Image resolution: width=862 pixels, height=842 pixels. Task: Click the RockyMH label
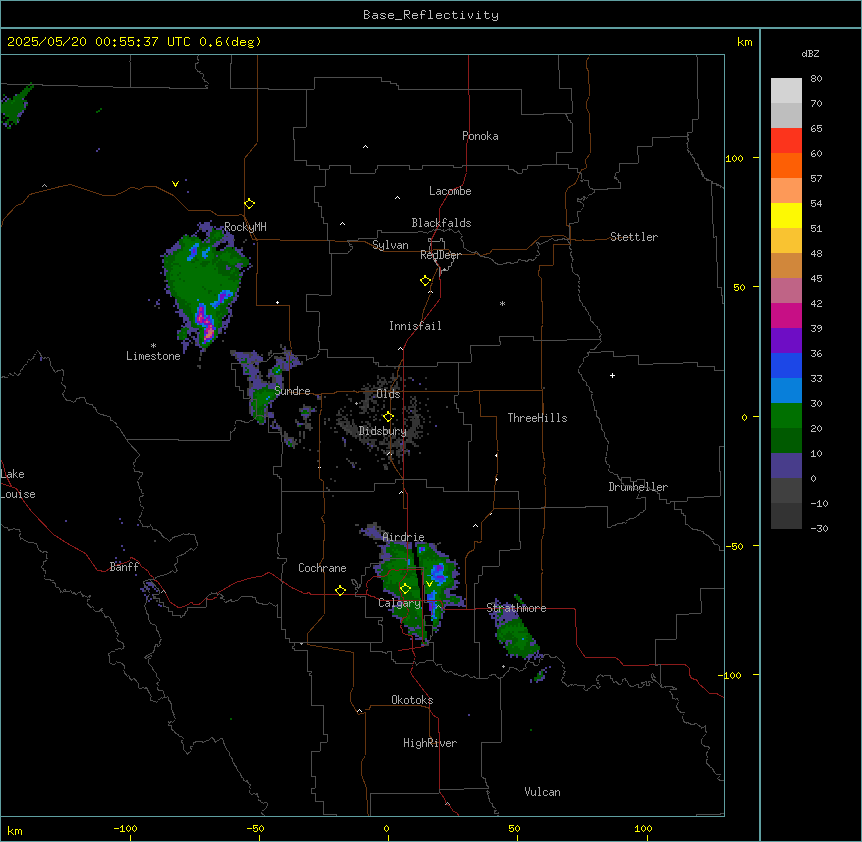tap(245, 227)
